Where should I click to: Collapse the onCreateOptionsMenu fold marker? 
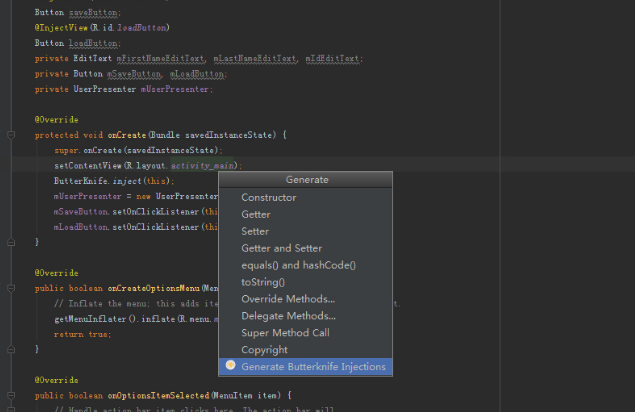pos(11,288)
